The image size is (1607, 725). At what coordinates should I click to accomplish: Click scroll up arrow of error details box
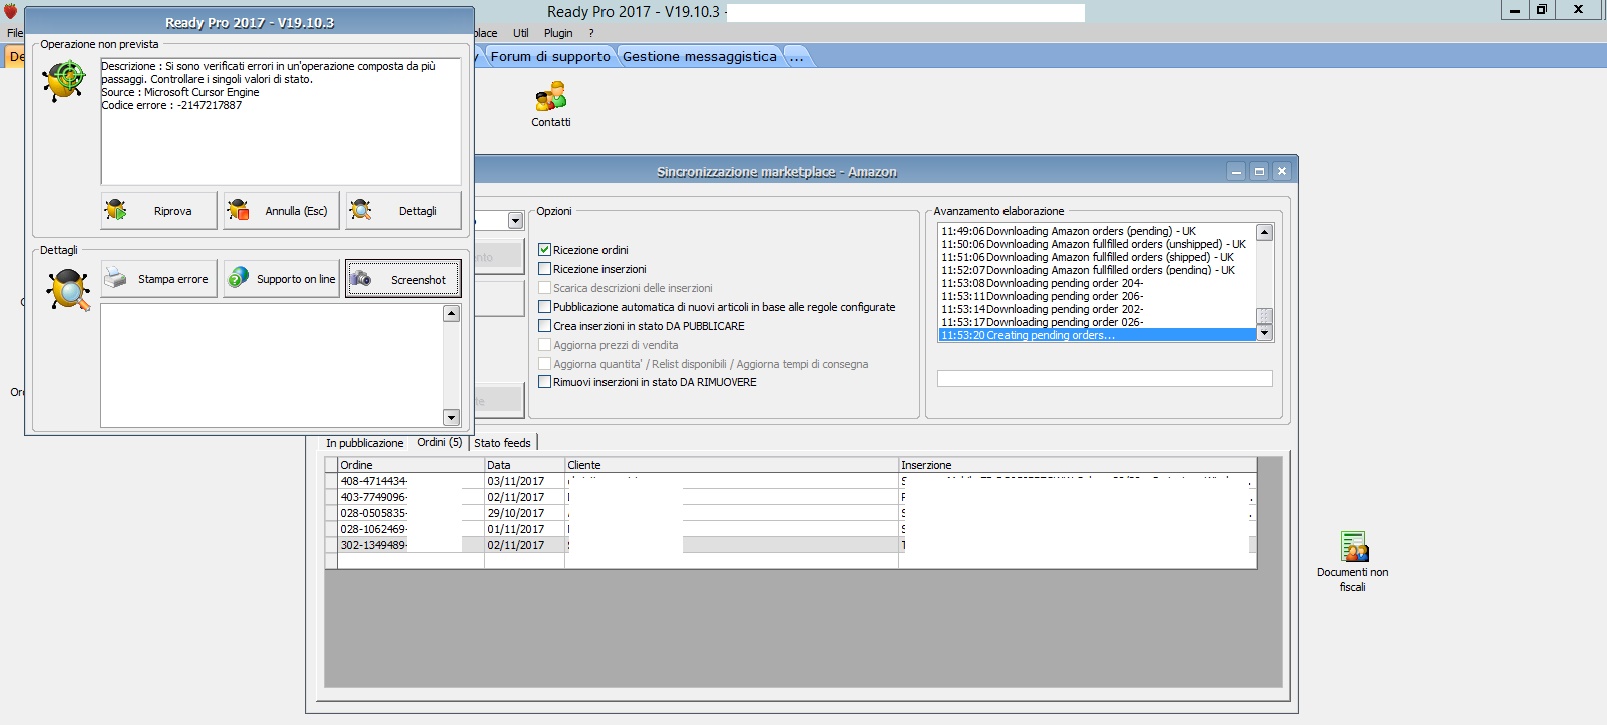[x=452, y=314]
